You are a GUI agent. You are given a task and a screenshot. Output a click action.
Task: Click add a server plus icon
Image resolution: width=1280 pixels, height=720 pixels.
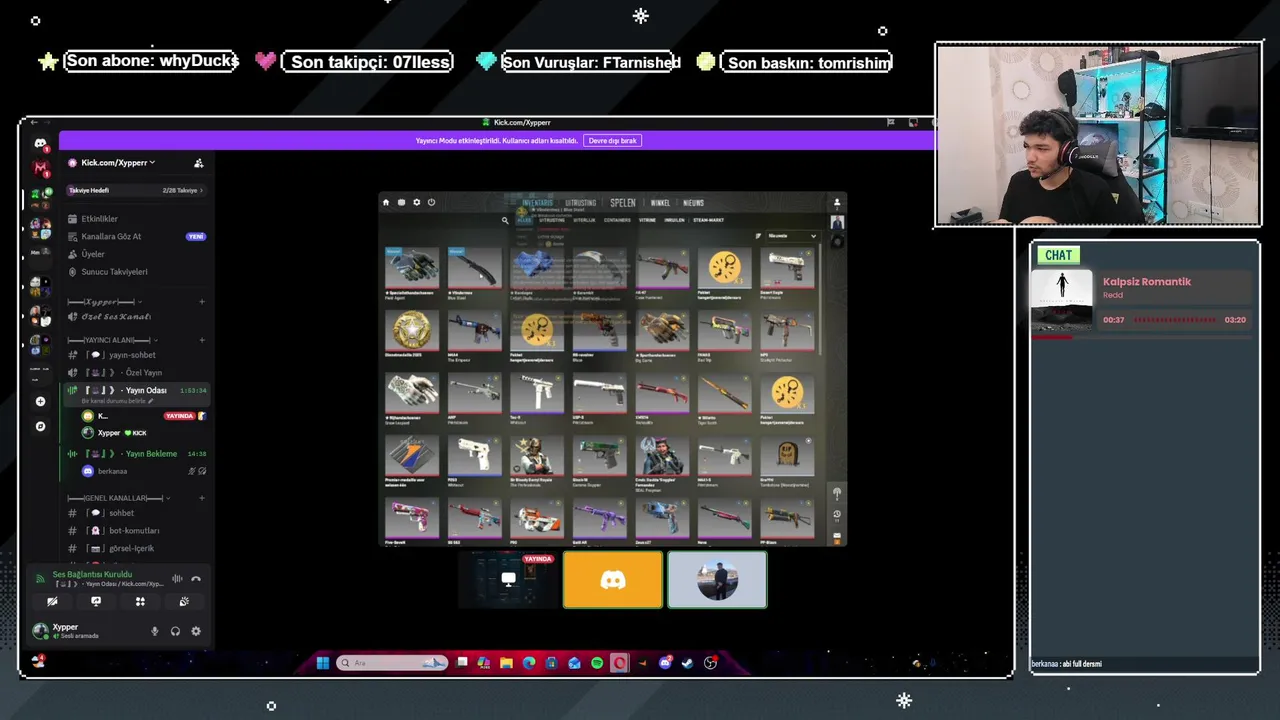point(40,401)
